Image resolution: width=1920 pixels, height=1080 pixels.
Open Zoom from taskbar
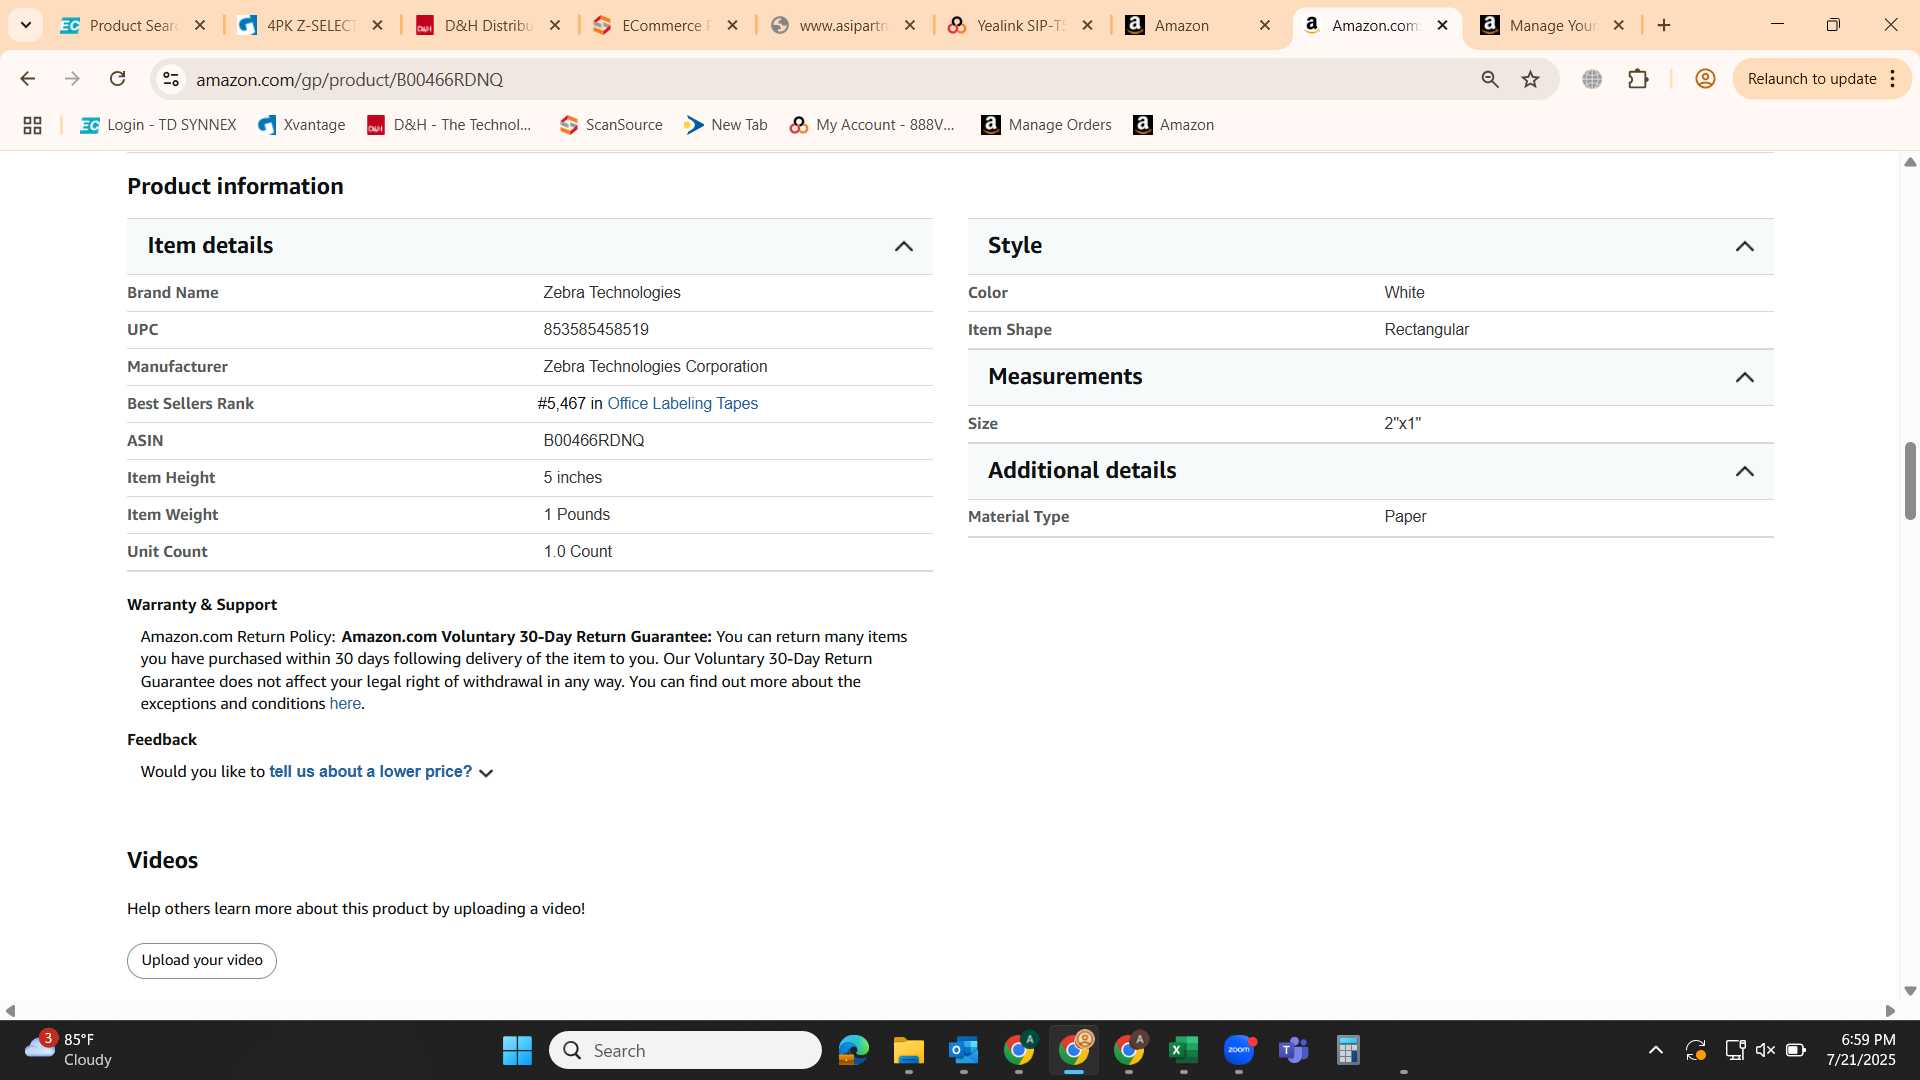1238,1050
